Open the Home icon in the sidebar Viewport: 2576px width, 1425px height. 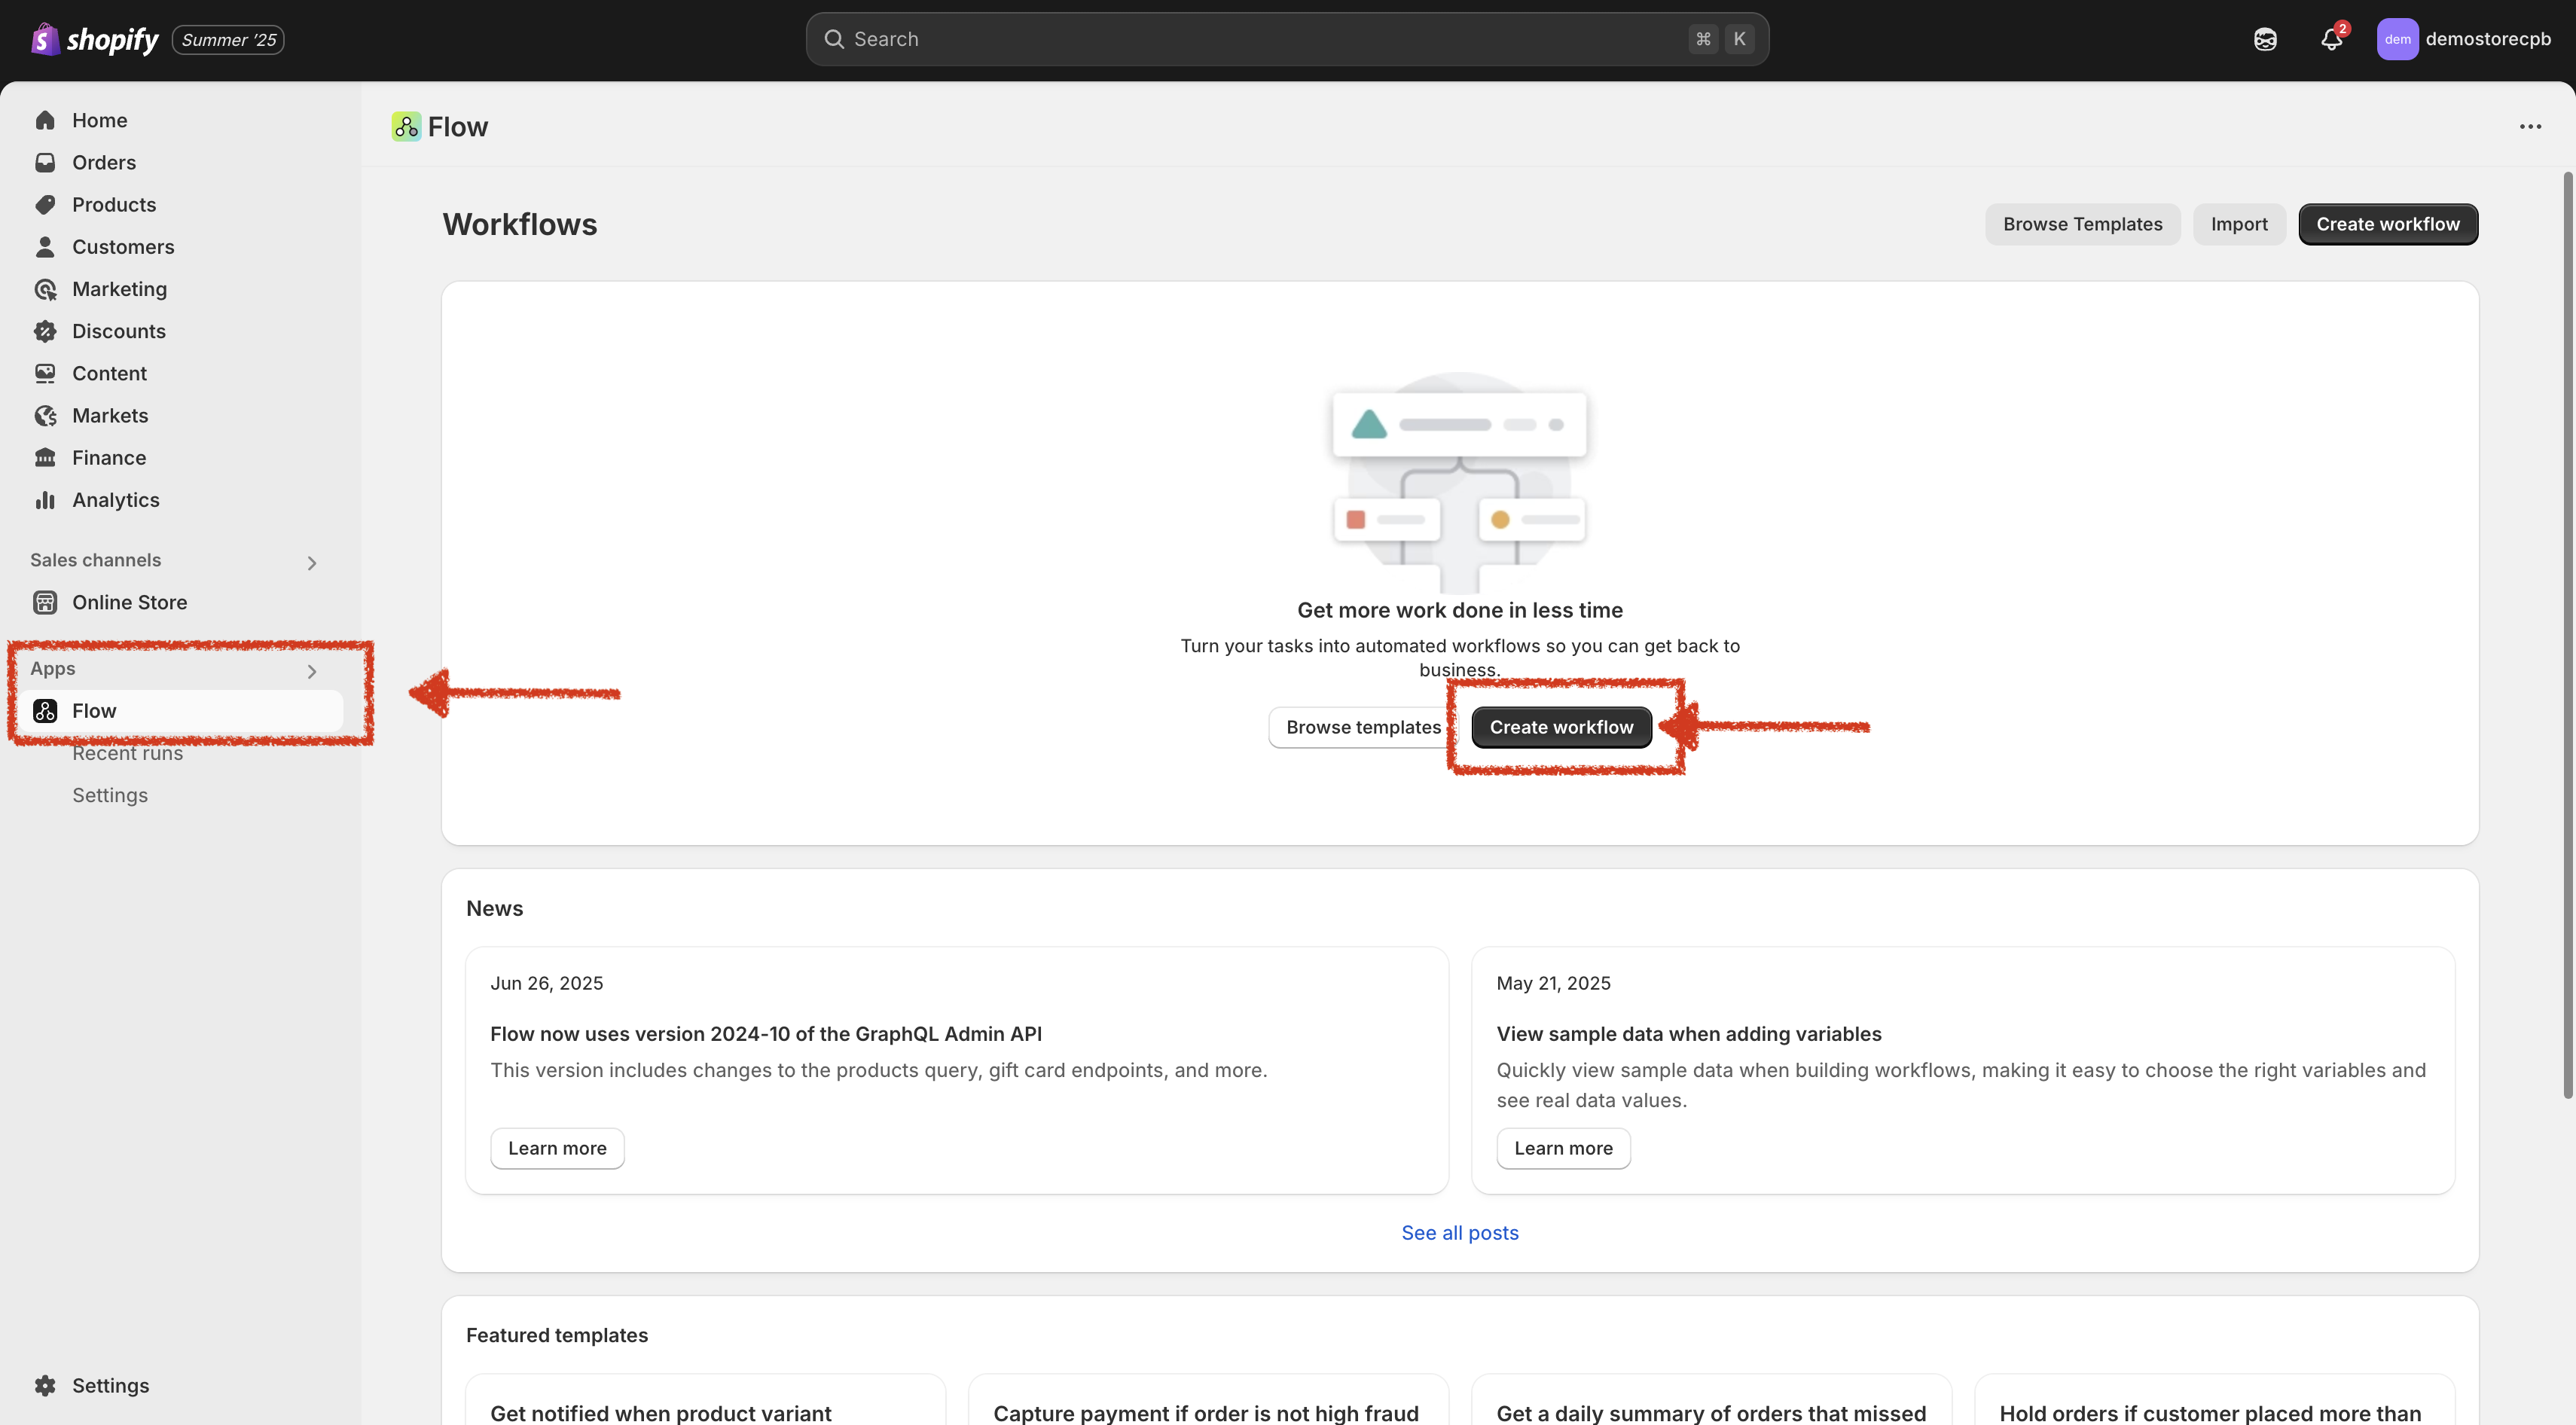45,120
